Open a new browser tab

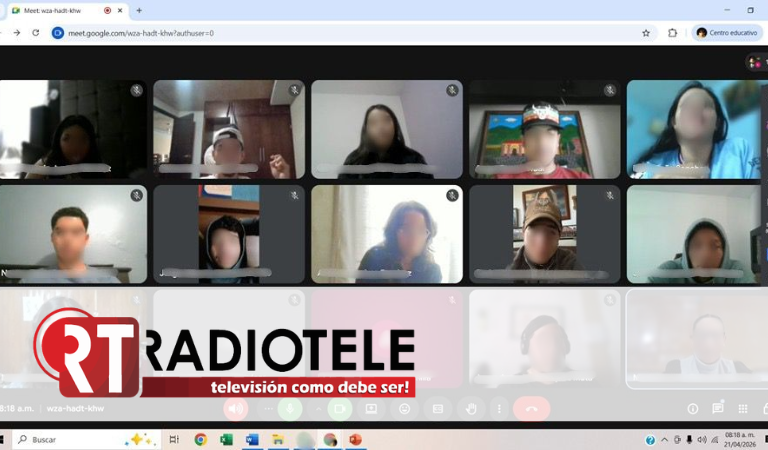click(x=139, y=10)
